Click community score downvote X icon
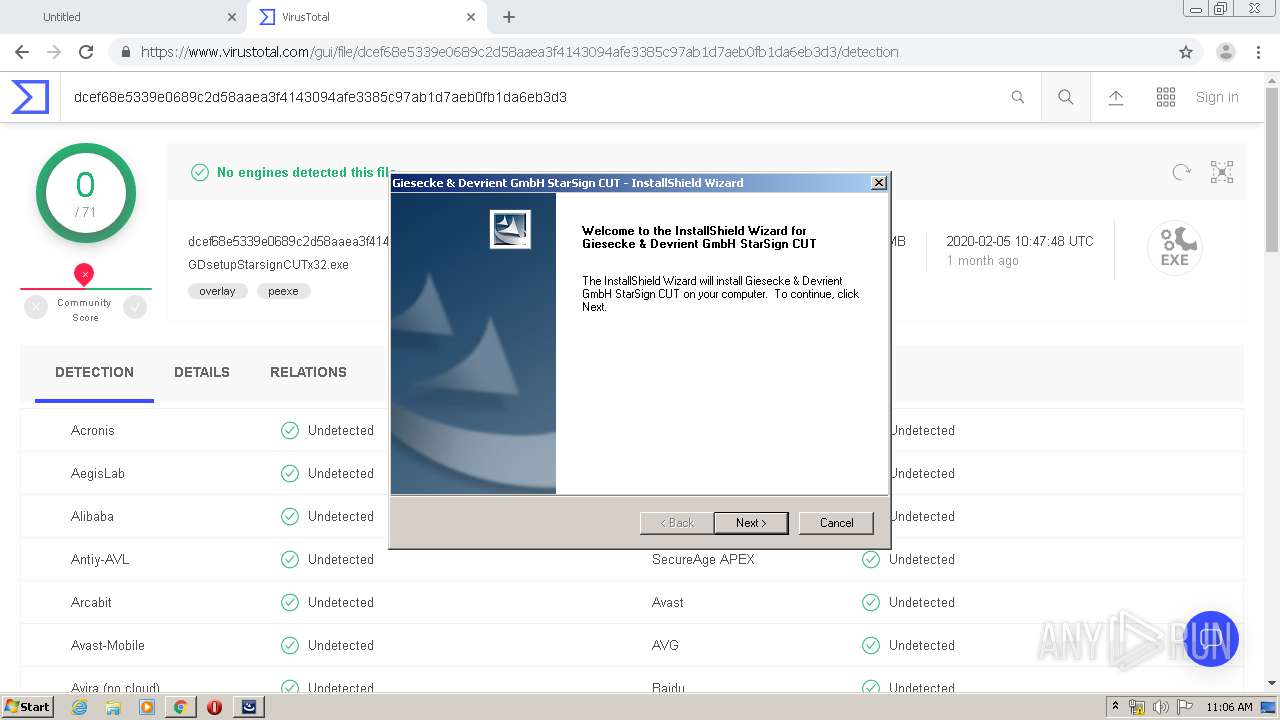Viewport: 1280px width, 720px height. coord(36,308)
